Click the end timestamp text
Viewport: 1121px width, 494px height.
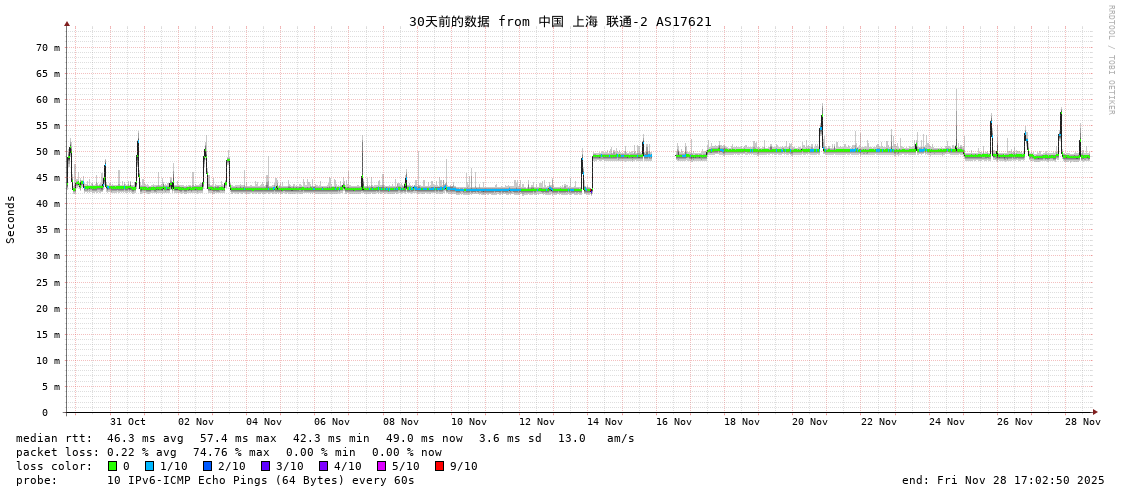1003,480
